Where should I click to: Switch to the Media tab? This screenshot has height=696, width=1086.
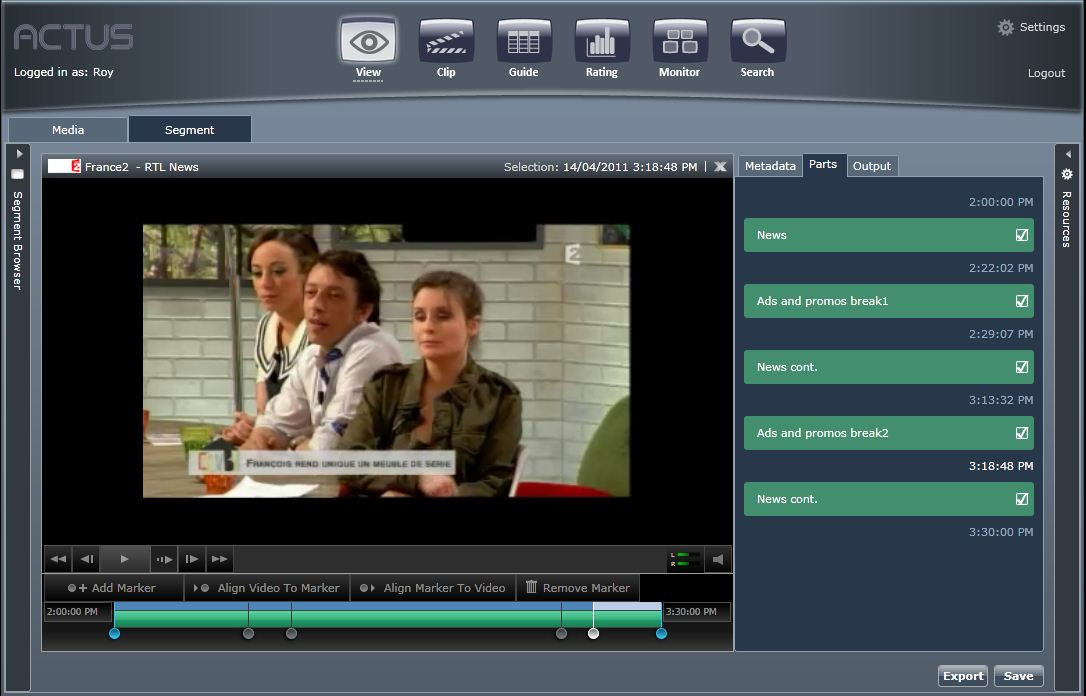(x=68, y=130)
